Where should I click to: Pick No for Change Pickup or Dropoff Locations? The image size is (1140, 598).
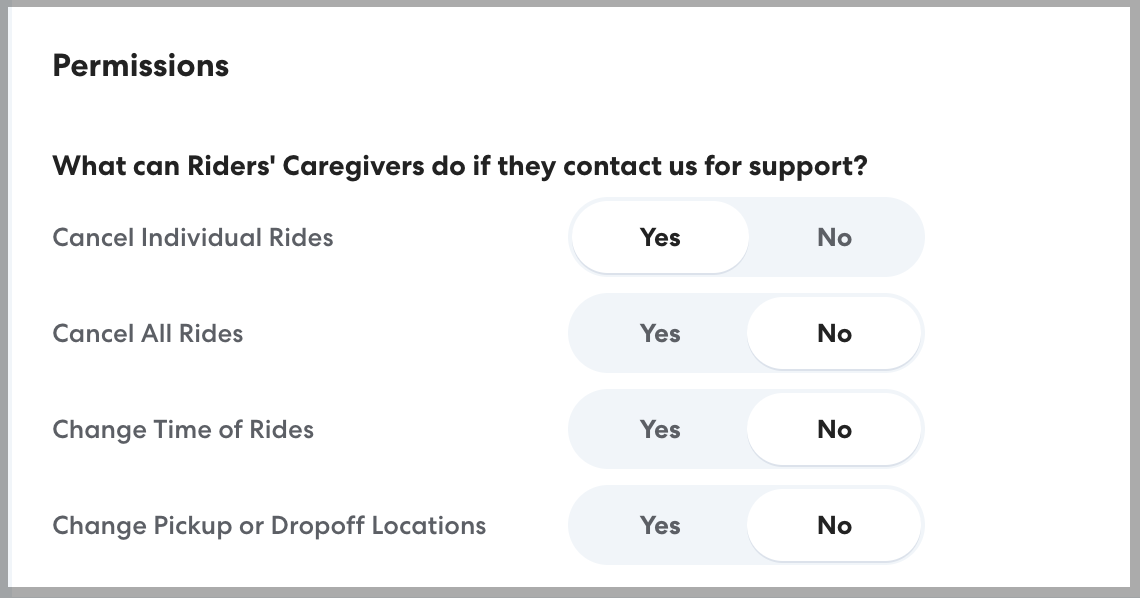[x=834, y=525]
